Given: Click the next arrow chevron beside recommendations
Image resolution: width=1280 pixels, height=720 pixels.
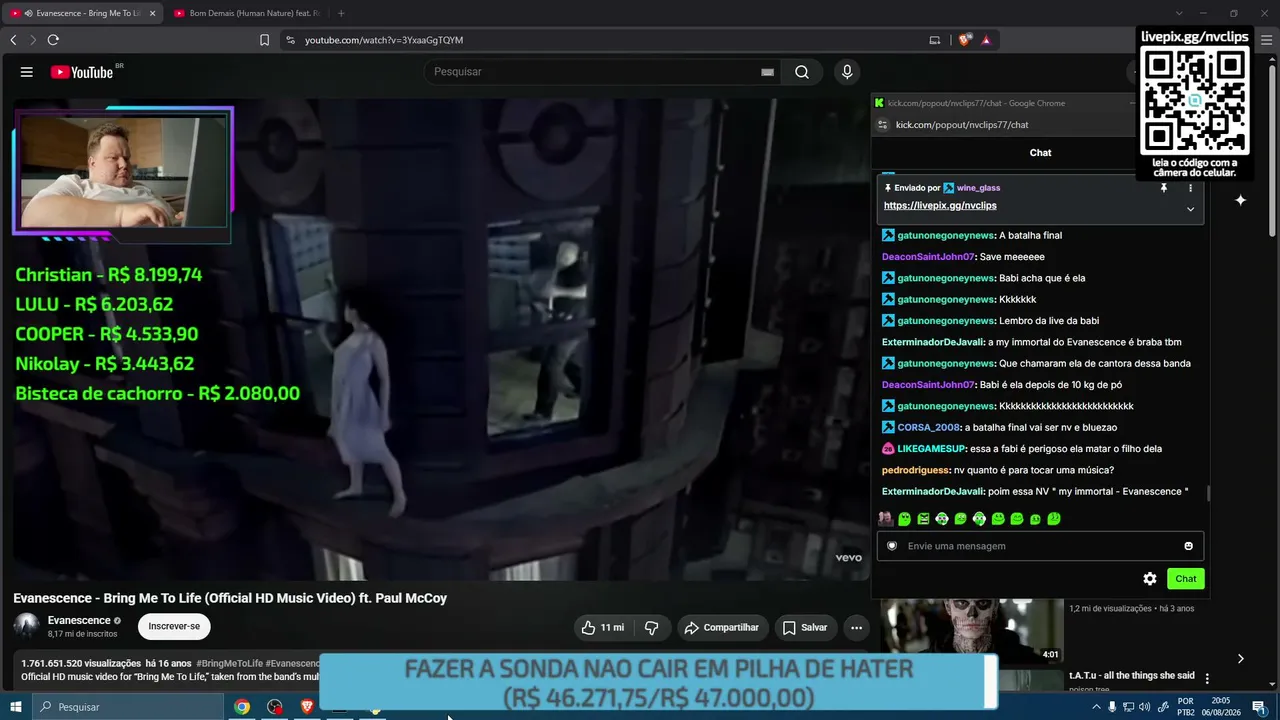Looking at the screenshot, I should tap(1240, 659).
